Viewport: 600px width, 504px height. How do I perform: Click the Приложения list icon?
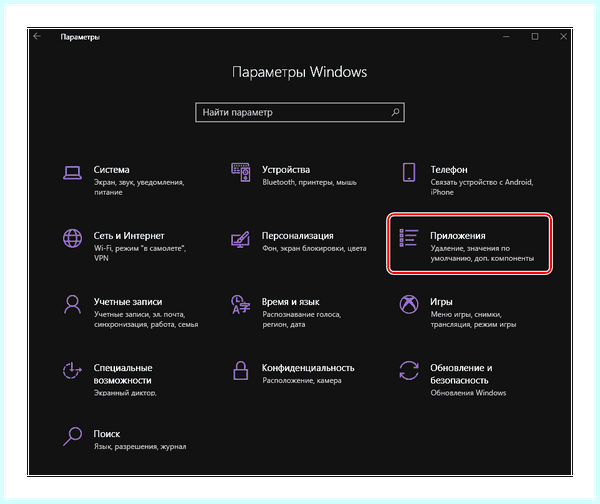point(409,238)
